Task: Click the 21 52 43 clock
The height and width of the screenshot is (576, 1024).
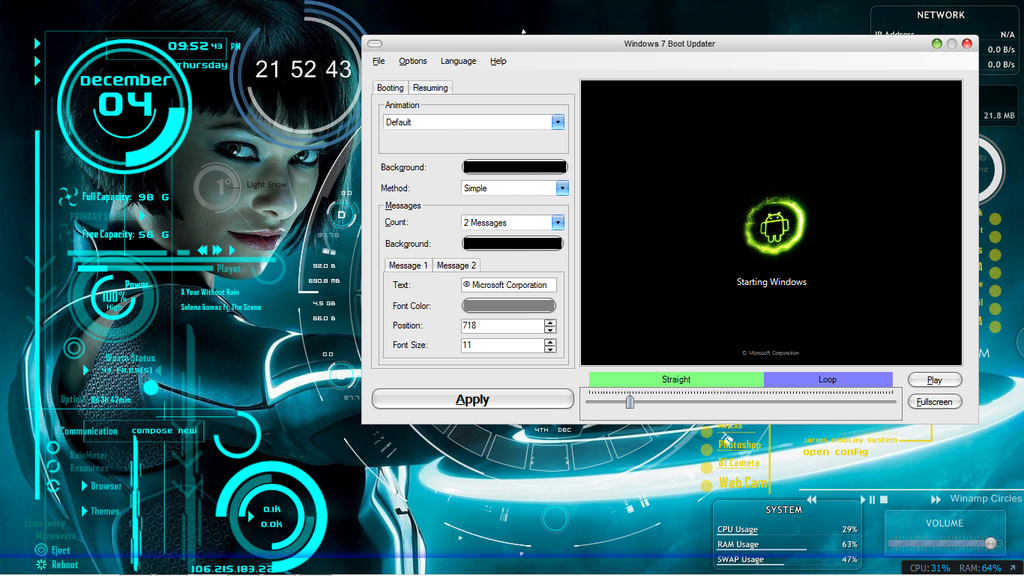Action: click(303, 69)
